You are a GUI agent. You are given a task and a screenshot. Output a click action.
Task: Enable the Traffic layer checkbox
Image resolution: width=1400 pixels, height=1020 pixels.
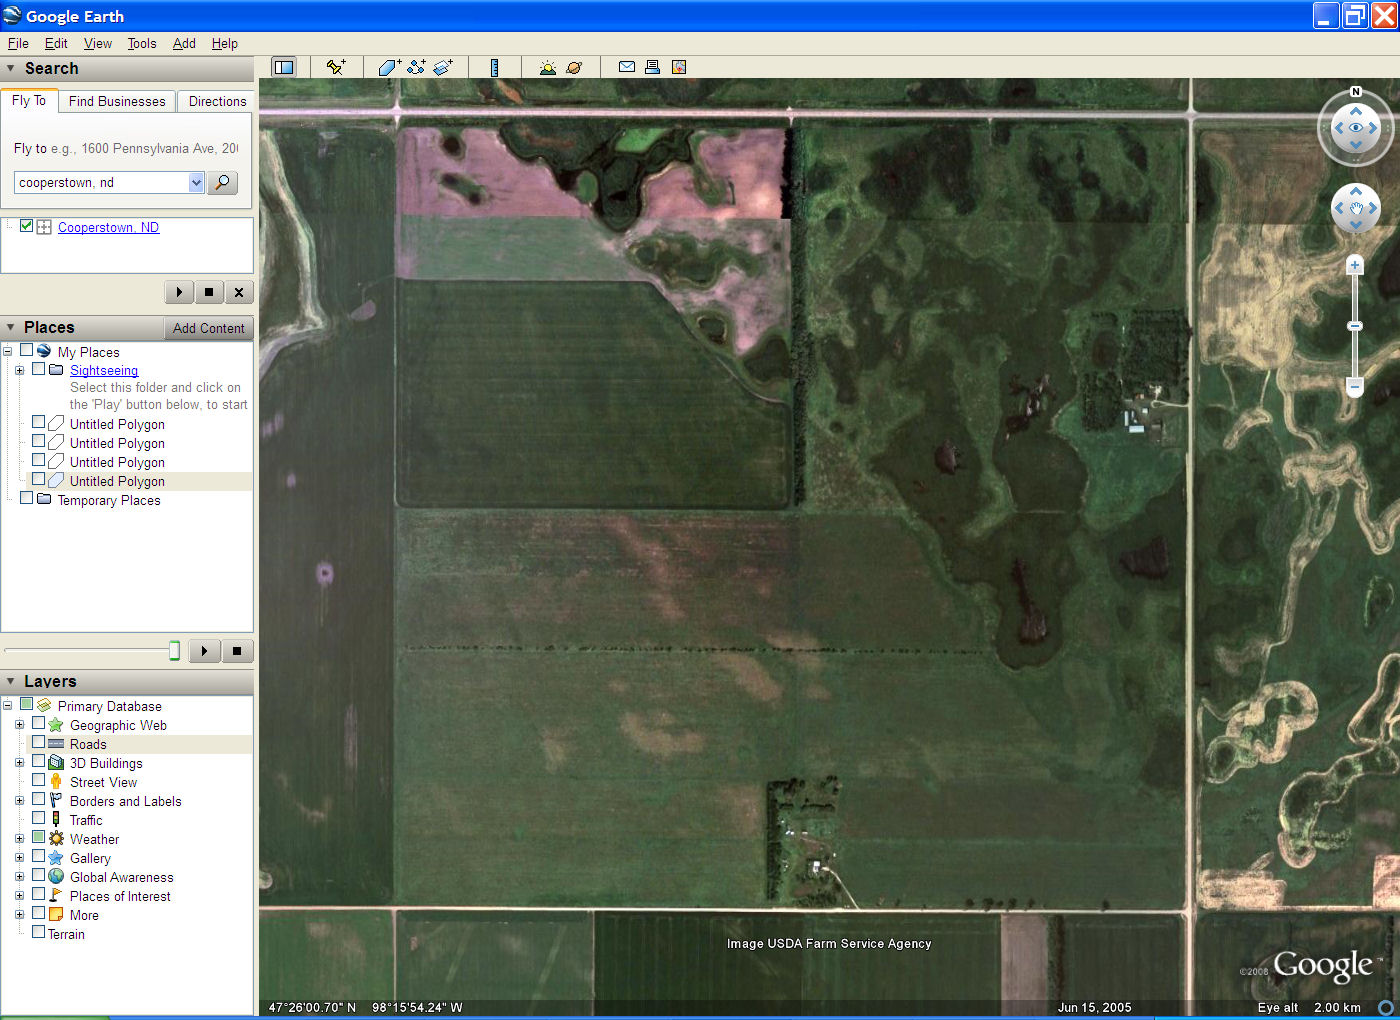click(x=38, y=818)
